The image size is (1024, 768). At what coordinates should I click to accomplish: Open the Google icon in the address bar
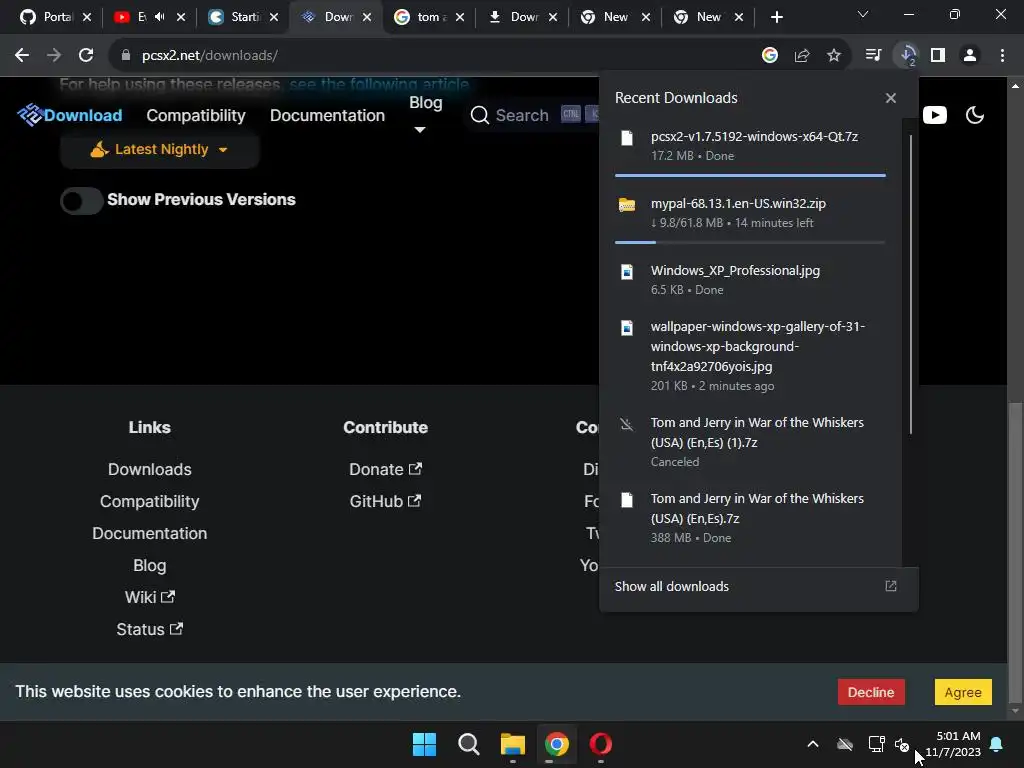[x=770, y=56]
